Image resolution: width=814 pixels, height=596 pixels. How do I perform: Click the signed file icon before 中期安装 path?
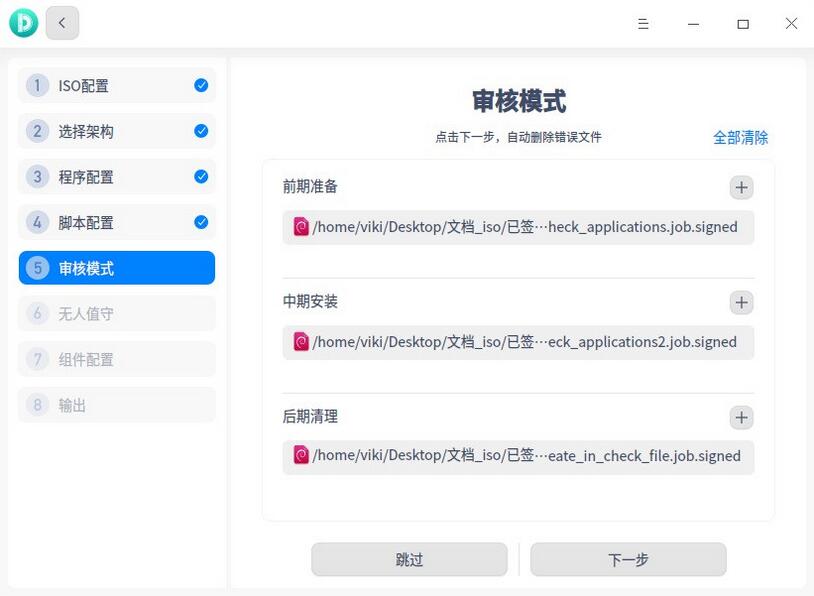[x=301, y=342]
